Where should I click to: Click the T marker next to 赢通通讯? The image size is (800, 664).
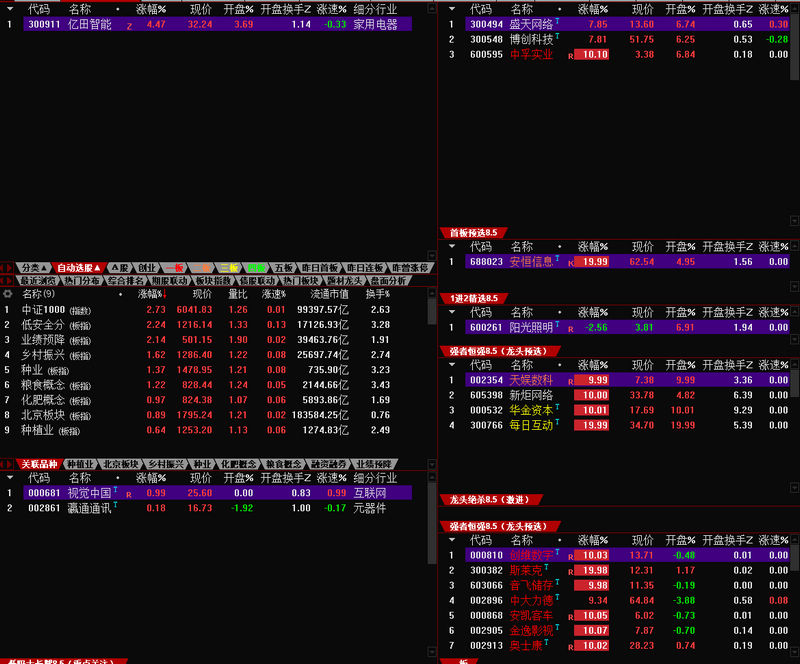pos(116,505)
